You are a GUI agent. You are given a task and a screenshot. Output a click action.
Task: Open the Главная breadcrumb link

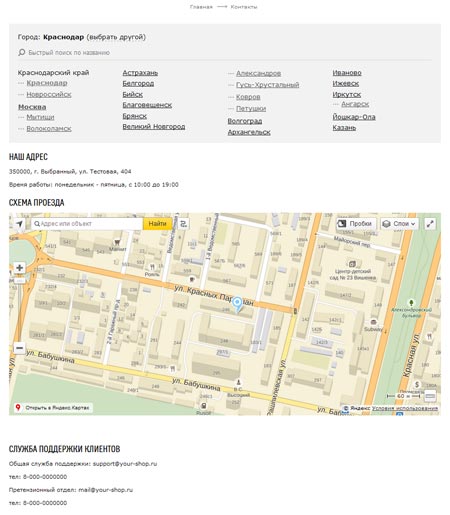(x=201, y=7)
